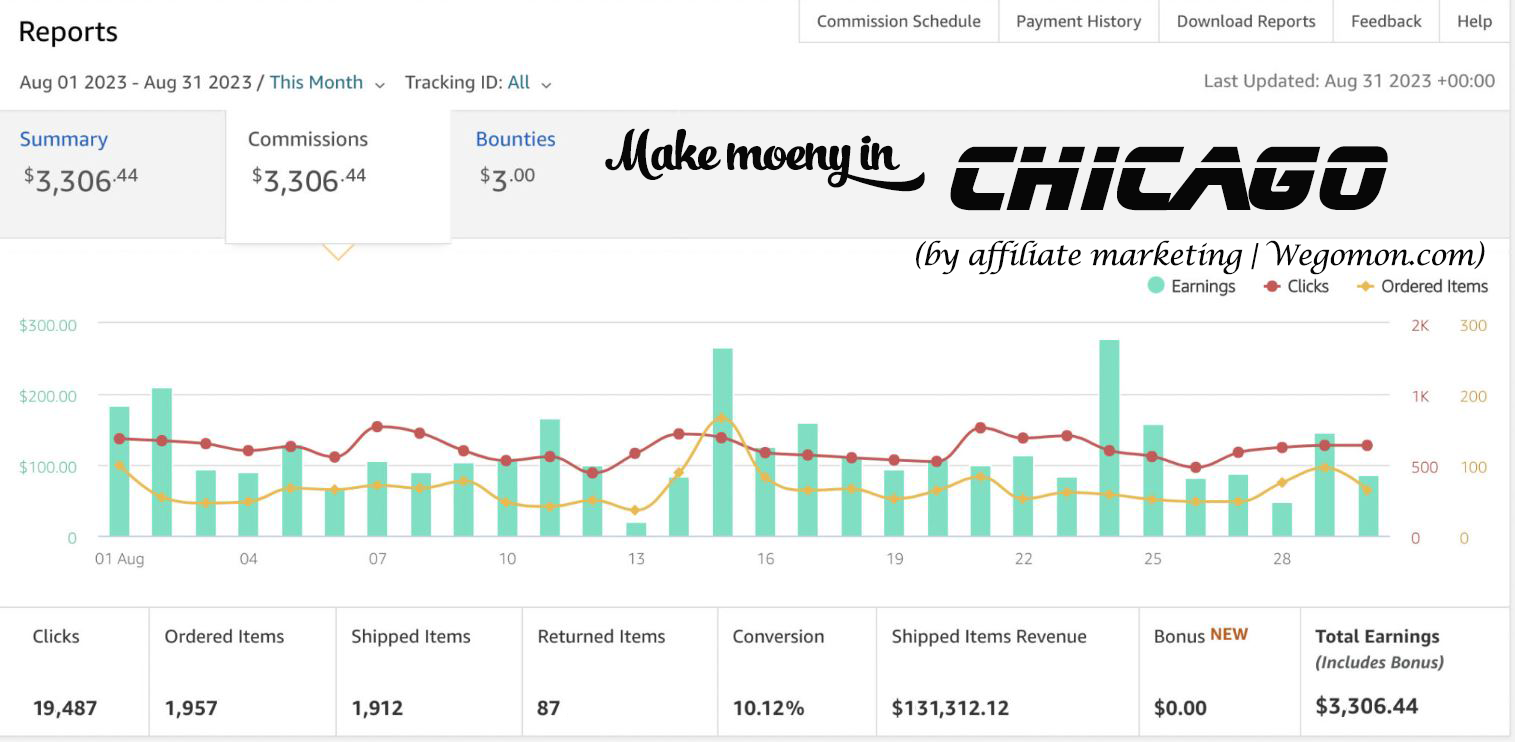Screen dimensions: 1515x742
Task: Open the Feedback tab
Action: (1386, 21)
